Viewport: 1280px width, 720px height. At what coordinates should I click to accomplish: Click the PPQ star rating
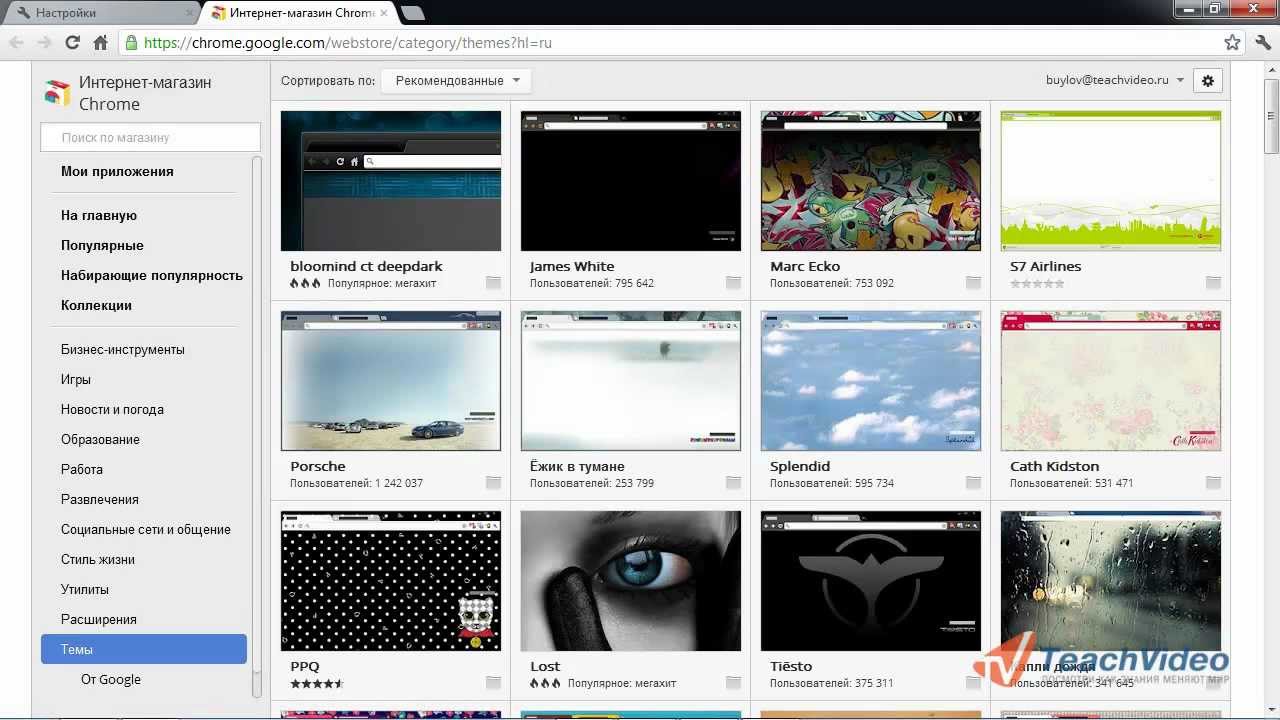click(317, 684)
